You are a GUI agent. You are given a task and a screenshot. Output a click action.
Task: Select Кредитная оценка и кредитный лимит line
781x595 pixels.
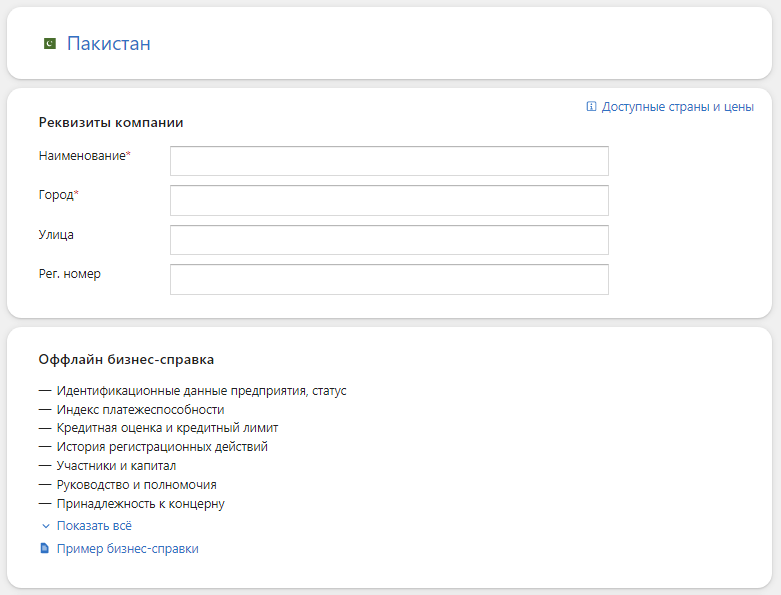167,428
